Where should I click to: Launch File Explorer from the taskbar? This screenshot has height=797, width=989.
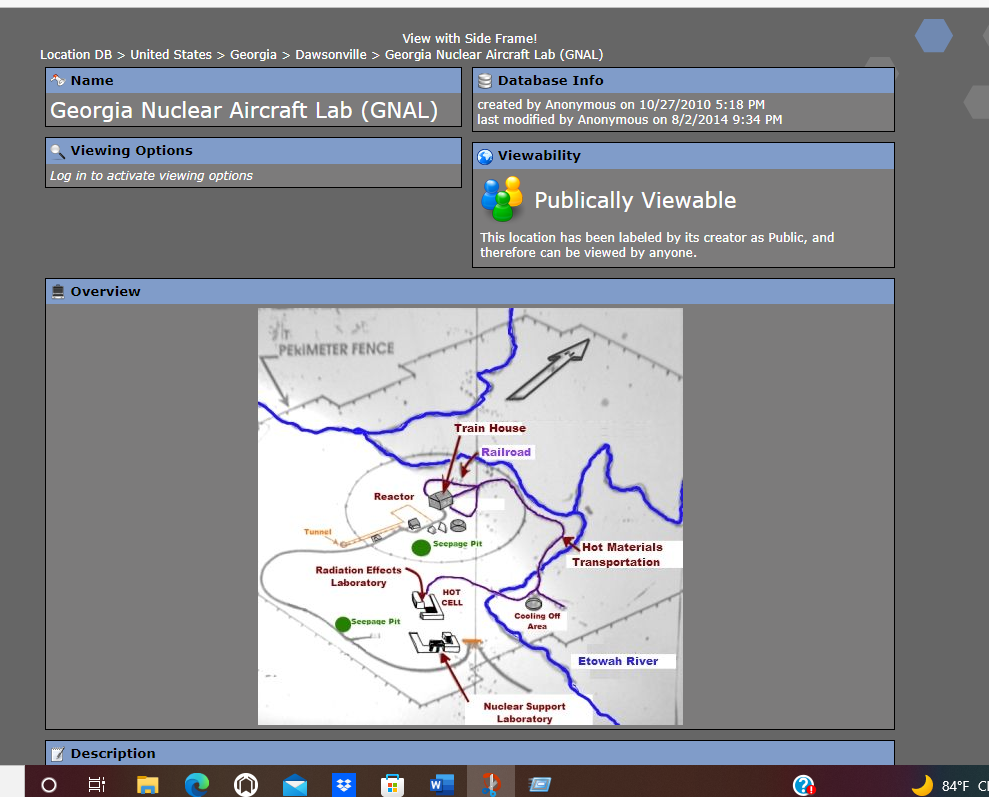148,785
